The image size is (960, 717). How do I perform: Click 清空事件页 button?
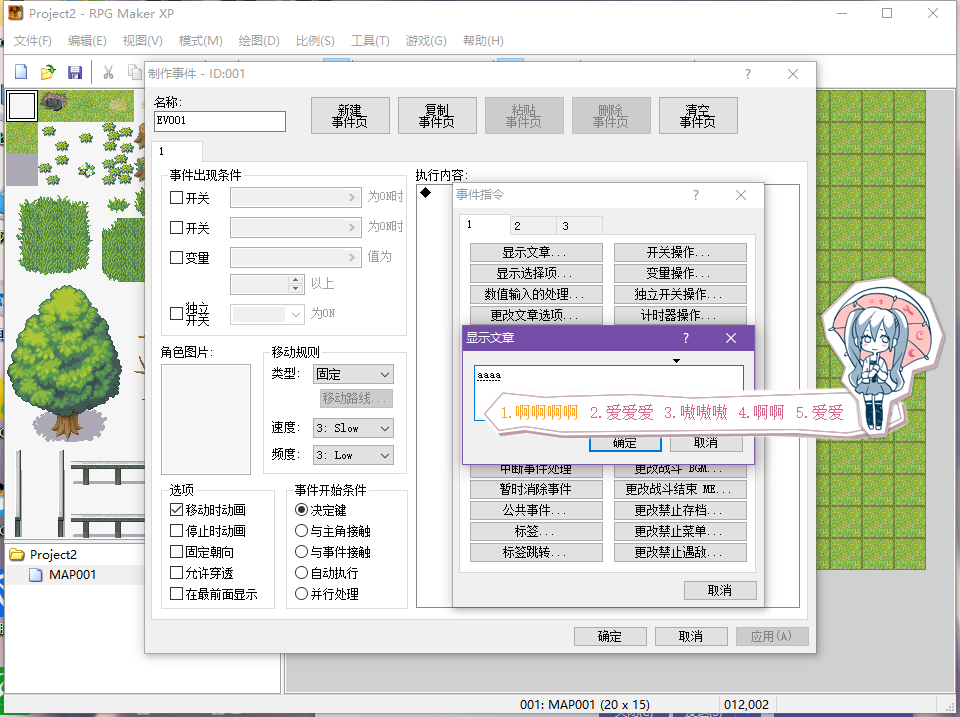[x=698, y=116]
